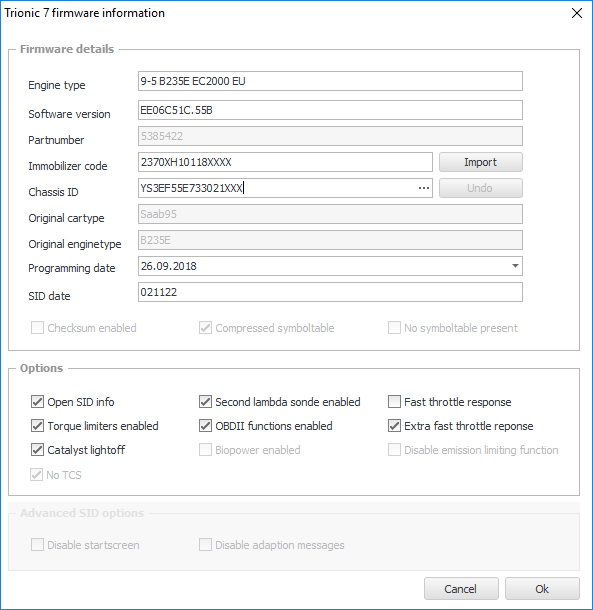Click the Original enginetype label

point(75,244)
